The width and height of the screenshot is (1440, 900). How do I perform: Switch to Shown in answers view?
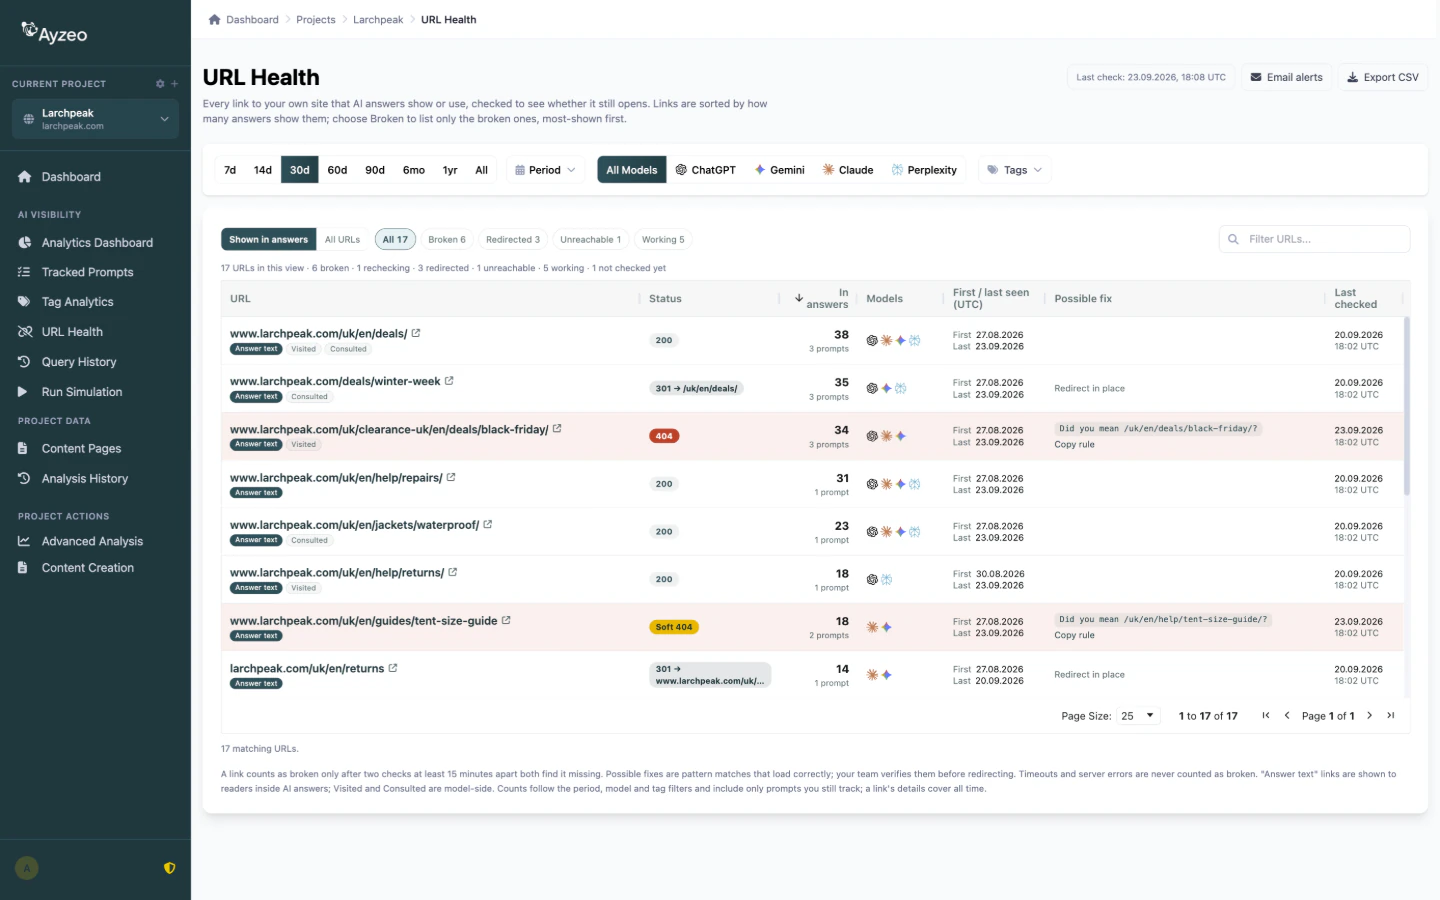tap(268, 239)
